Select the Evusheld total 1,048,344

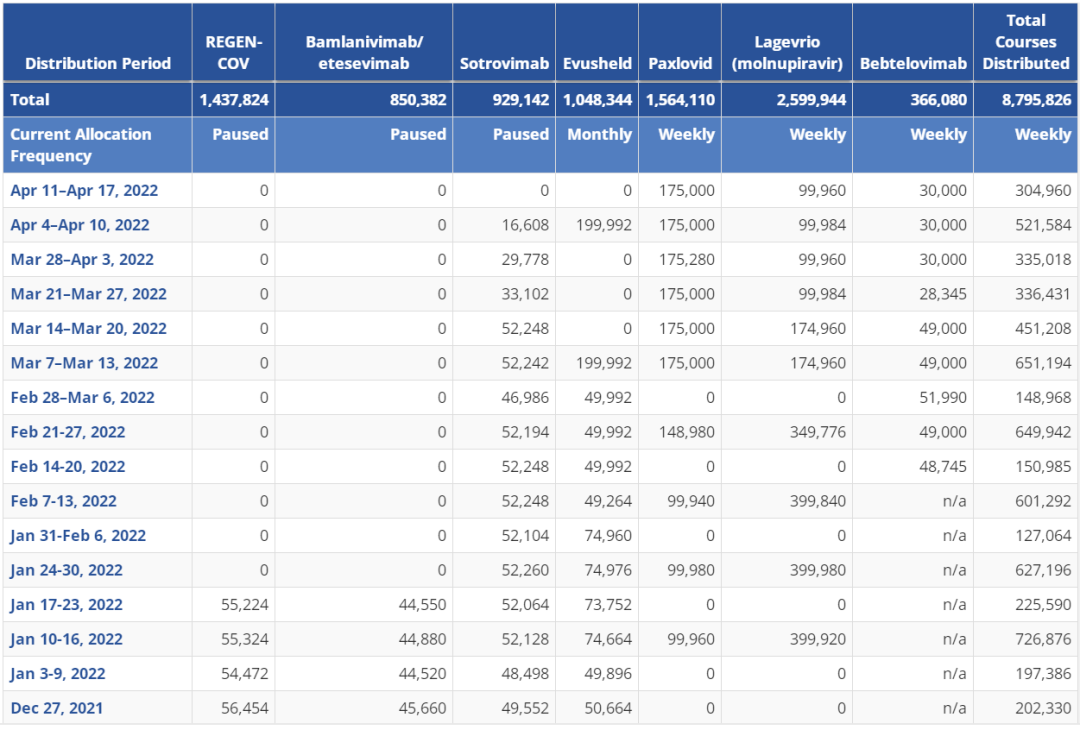point(597,100)
